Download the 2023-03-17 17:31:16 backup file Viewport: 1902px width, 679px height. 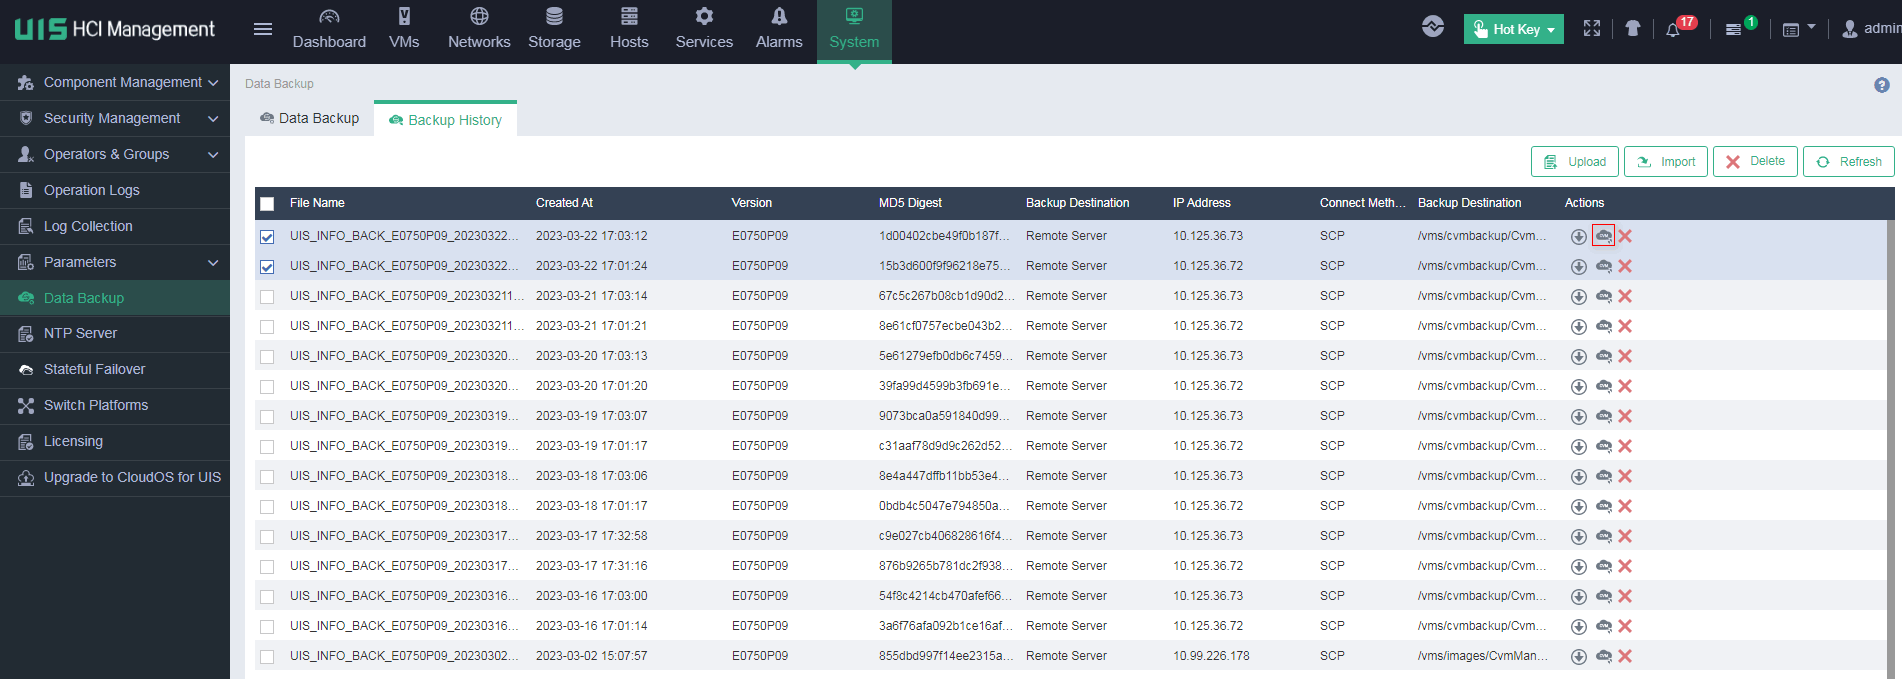1578,567
